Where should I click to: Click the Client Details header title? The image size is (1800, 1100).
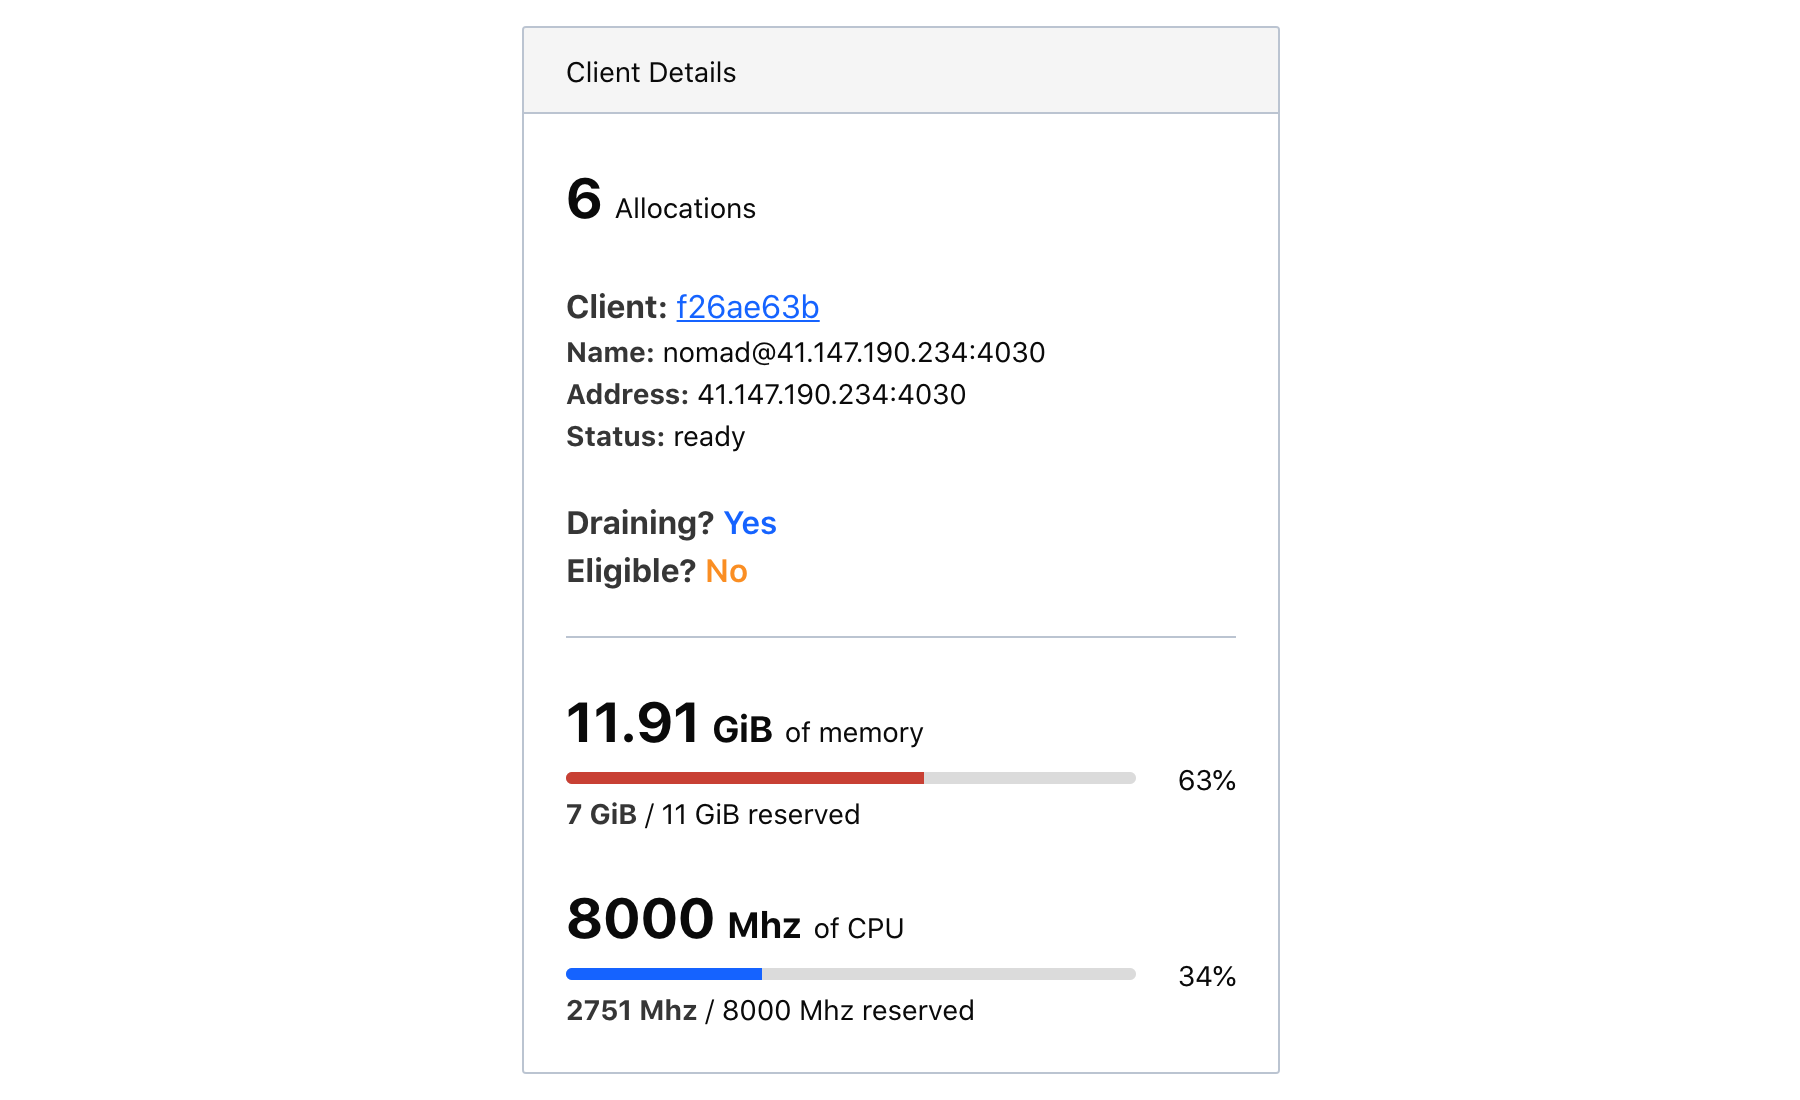650,72
